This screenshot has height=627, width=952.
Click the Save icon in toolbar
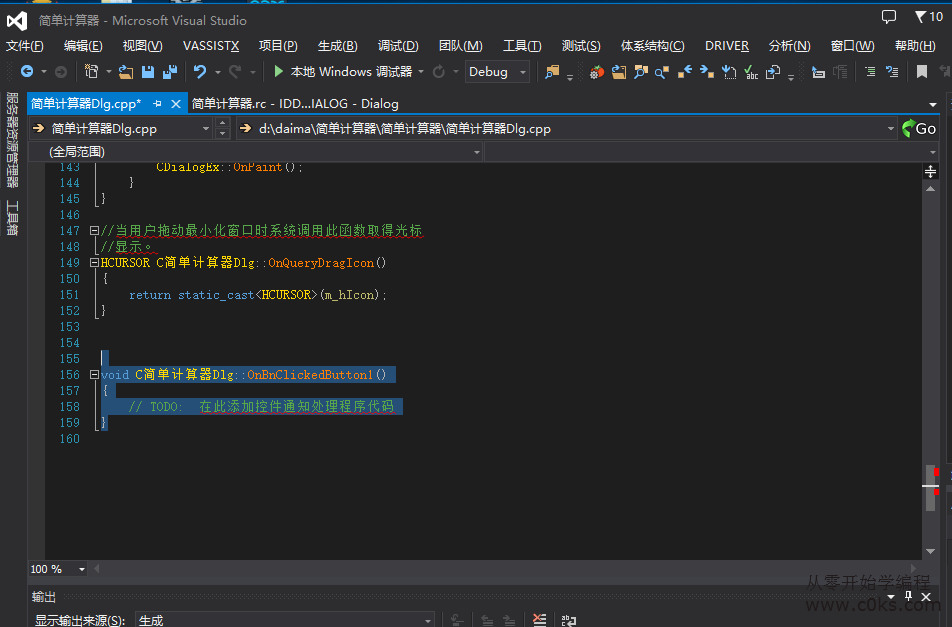tap(148, 72)
